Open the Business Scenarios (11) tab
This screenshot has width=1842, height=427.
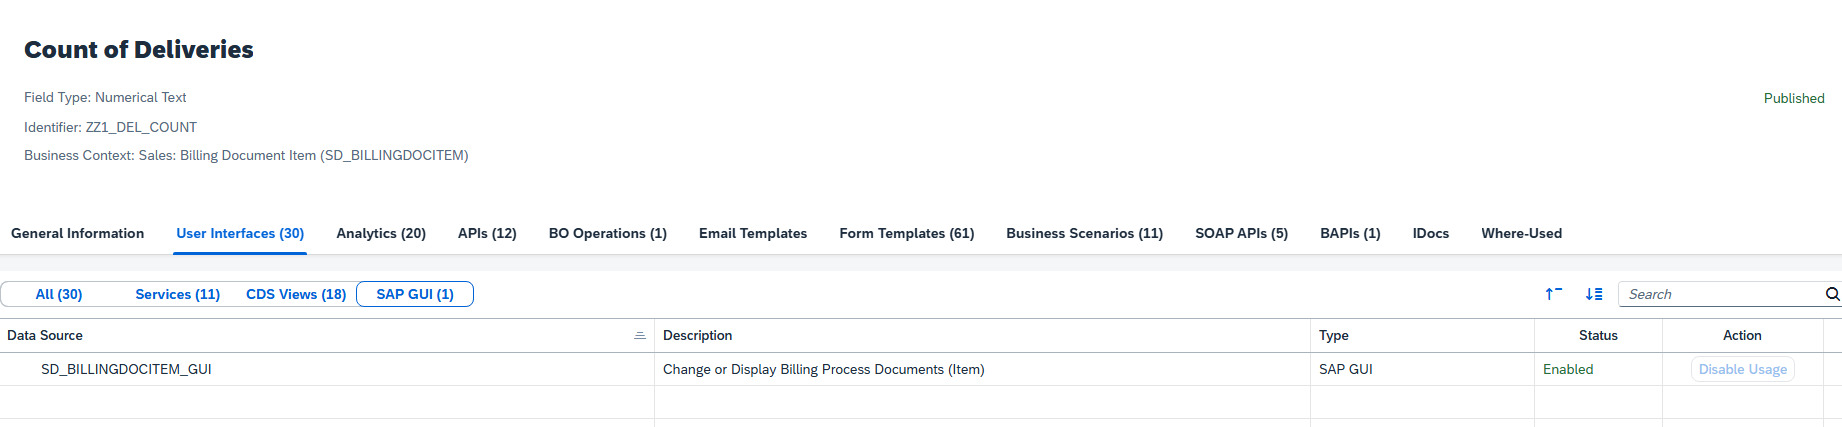click(x=1084, y=233)
